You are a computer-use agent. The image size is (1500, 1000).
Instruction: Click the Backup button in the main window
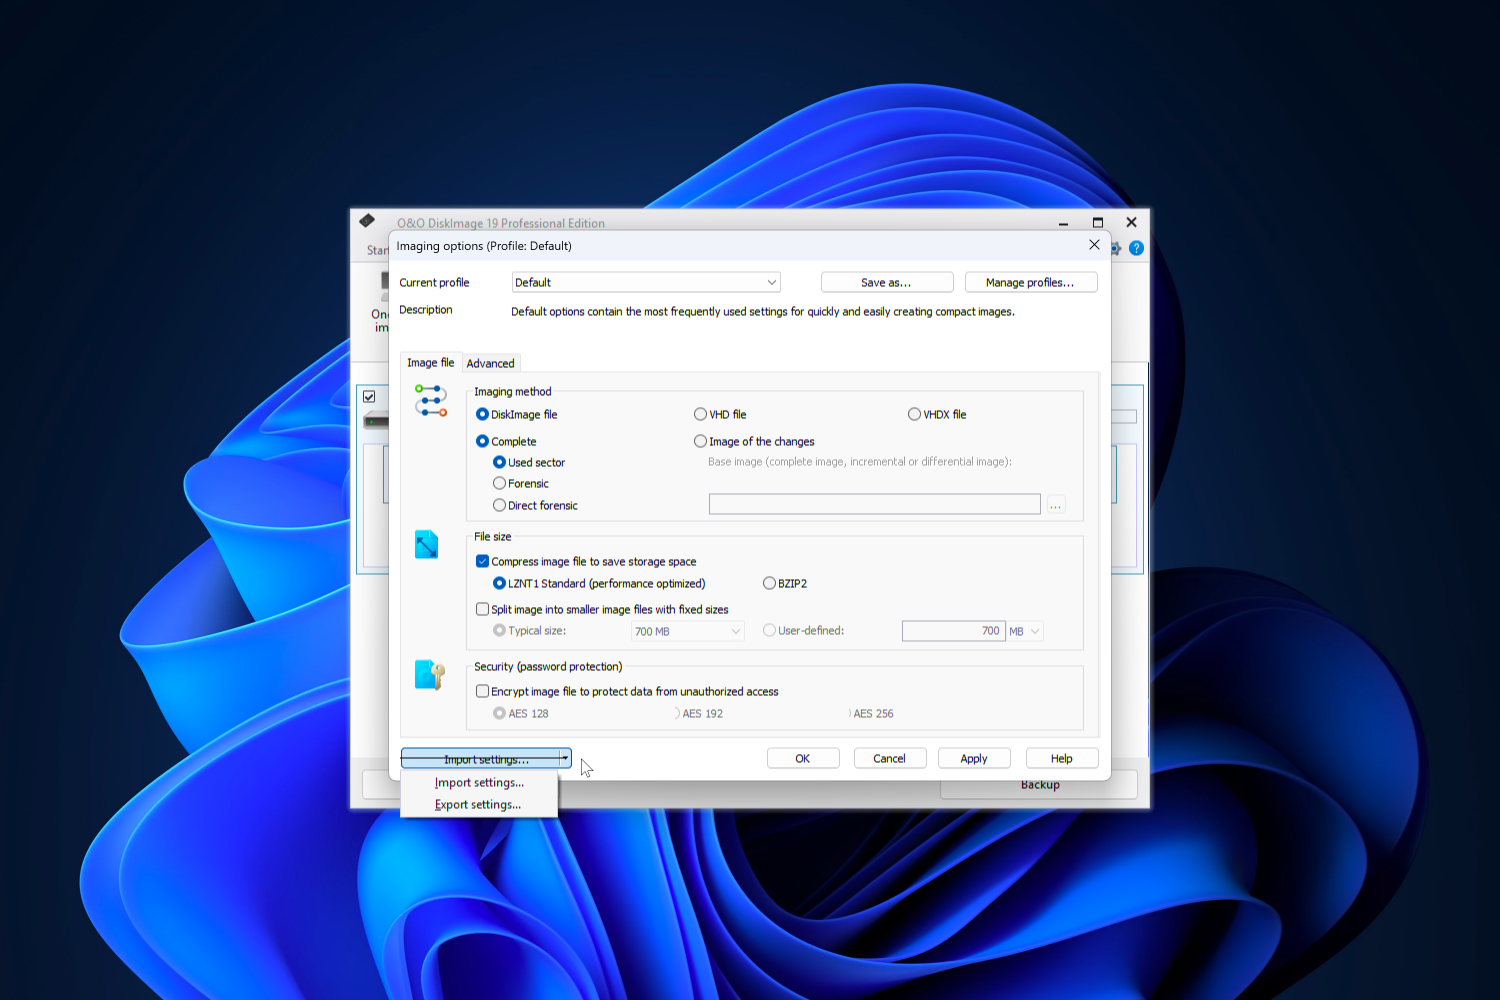(x=1039, y=785)
